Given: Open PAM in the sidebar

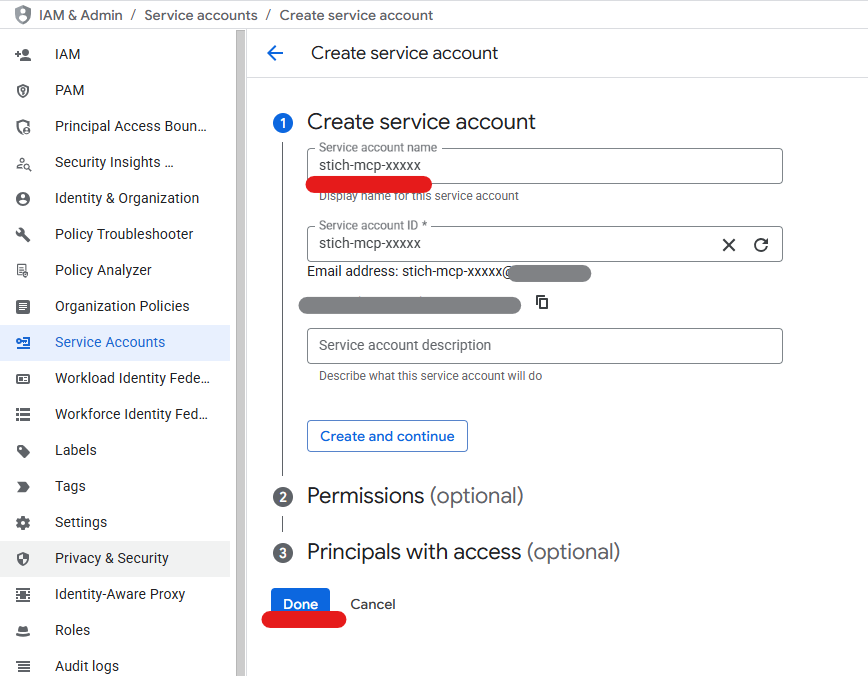Looking at the screenshot, I should [115, 90].
